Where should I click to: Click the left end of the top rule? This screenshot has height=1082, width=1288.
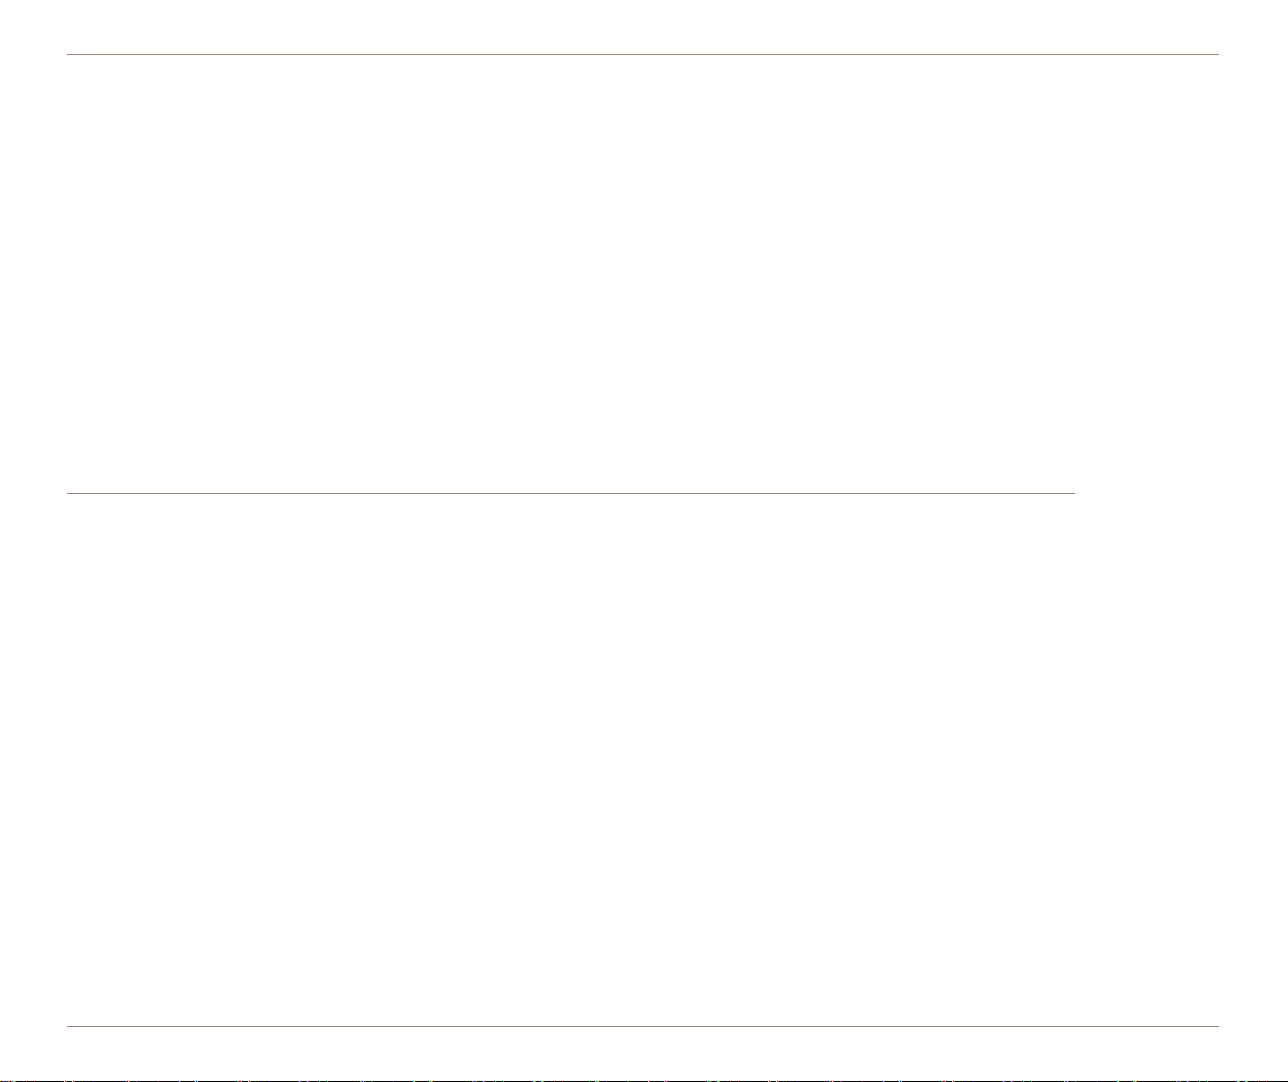[x=70, y=54]
